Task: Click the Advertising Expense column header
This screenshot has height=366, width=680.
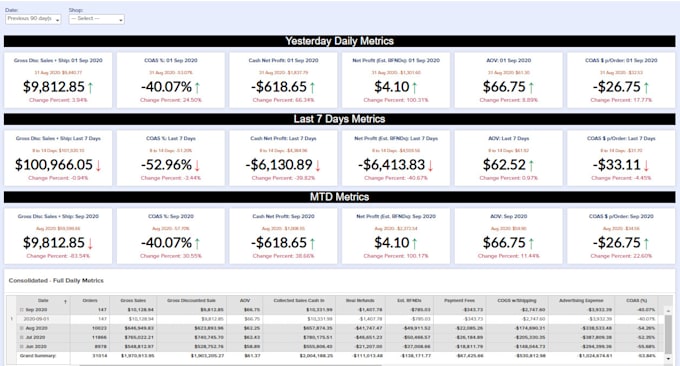Action: 581,301
